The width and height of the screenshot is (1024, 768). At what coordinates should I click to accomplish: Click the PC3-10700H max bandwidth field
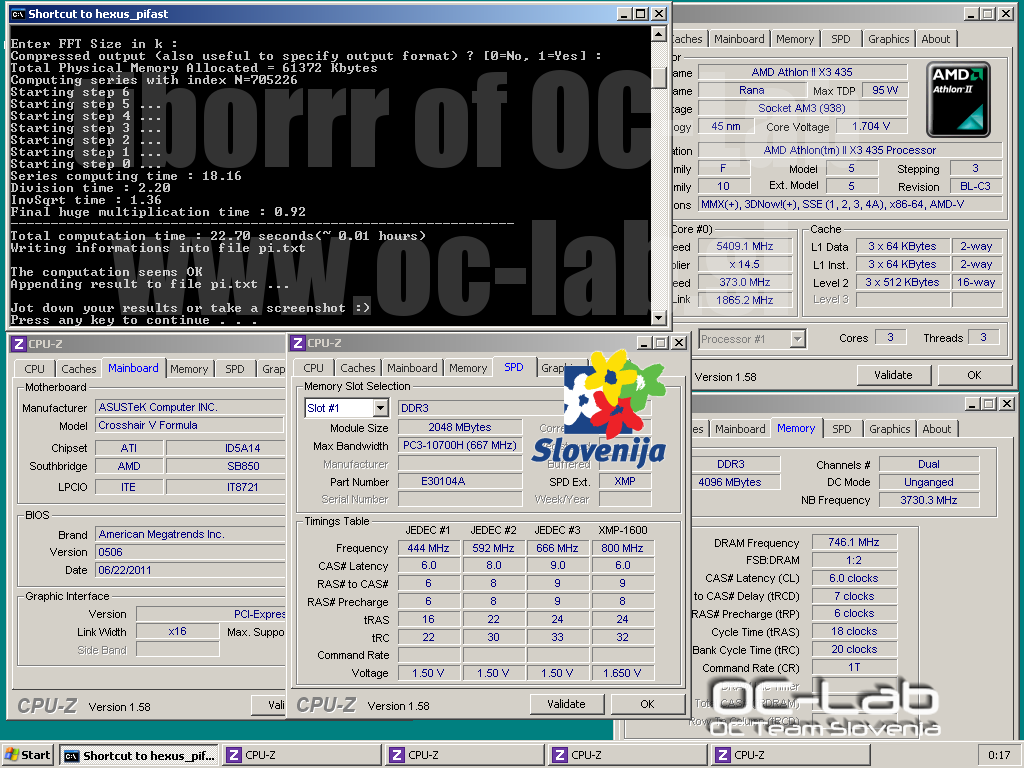[x=460, y=445]
